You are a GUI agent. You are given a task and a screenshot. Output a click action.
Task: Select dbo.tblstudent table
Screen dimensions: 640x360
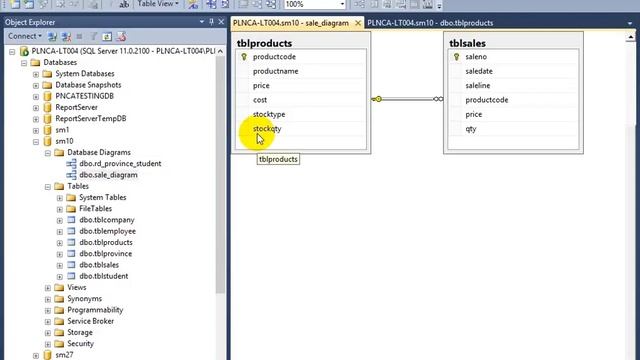tap(104, 276)
